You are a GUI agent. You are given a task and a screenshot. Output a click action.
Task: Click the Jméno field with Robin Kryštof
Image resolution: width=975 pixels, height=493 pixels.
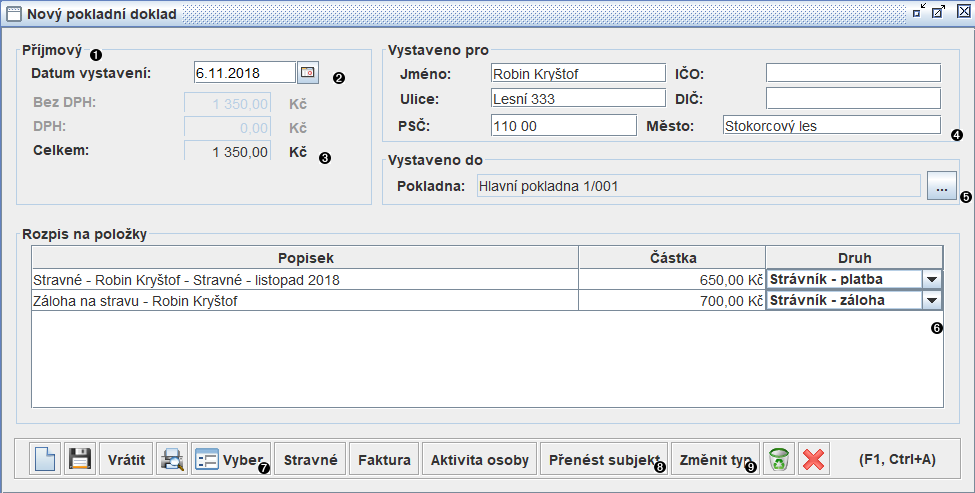(x=577, y=73)
